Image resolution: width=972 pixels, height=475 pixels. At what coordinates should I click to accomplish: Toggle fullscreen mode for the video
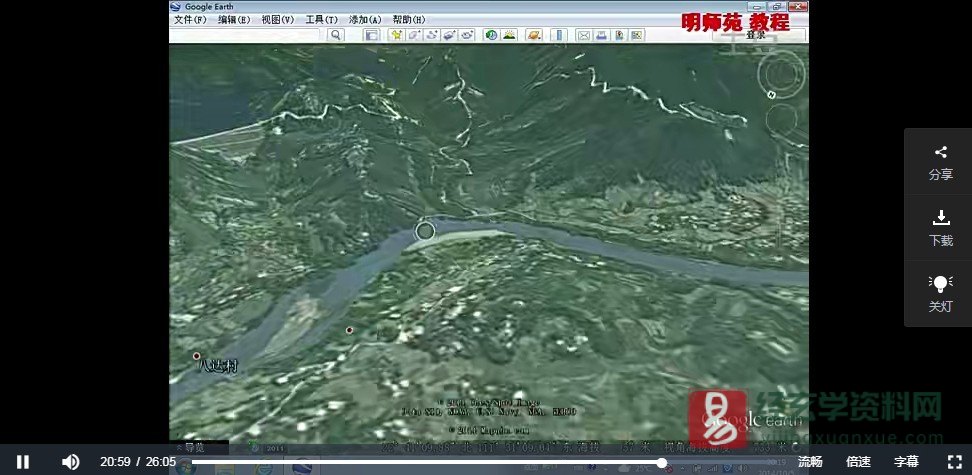click(x=955, y=462)
